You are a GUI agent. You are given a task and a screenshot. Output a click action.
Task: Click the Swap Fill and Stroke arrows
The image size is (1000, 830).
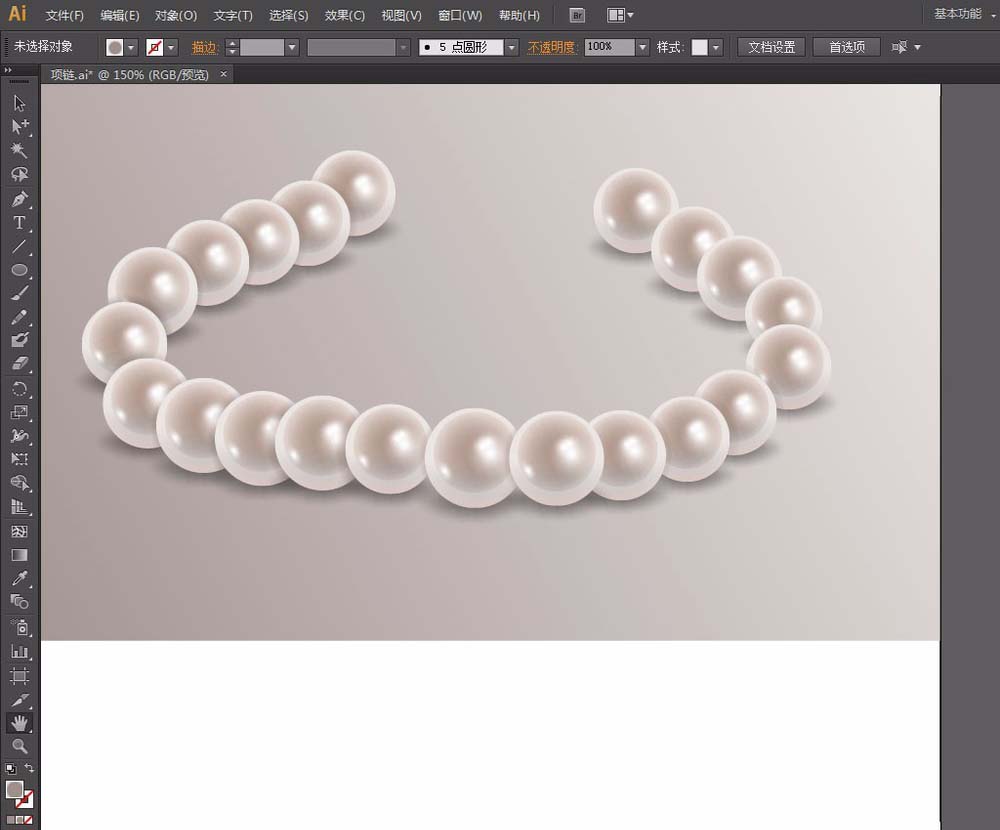(x=29, y=768)
